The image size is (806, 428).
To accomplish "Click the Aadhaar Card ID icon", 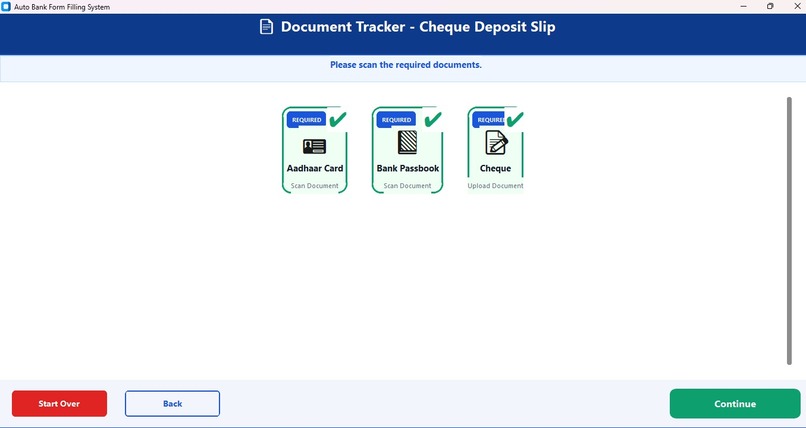I will pyautogui.click(x=314, y=146).
